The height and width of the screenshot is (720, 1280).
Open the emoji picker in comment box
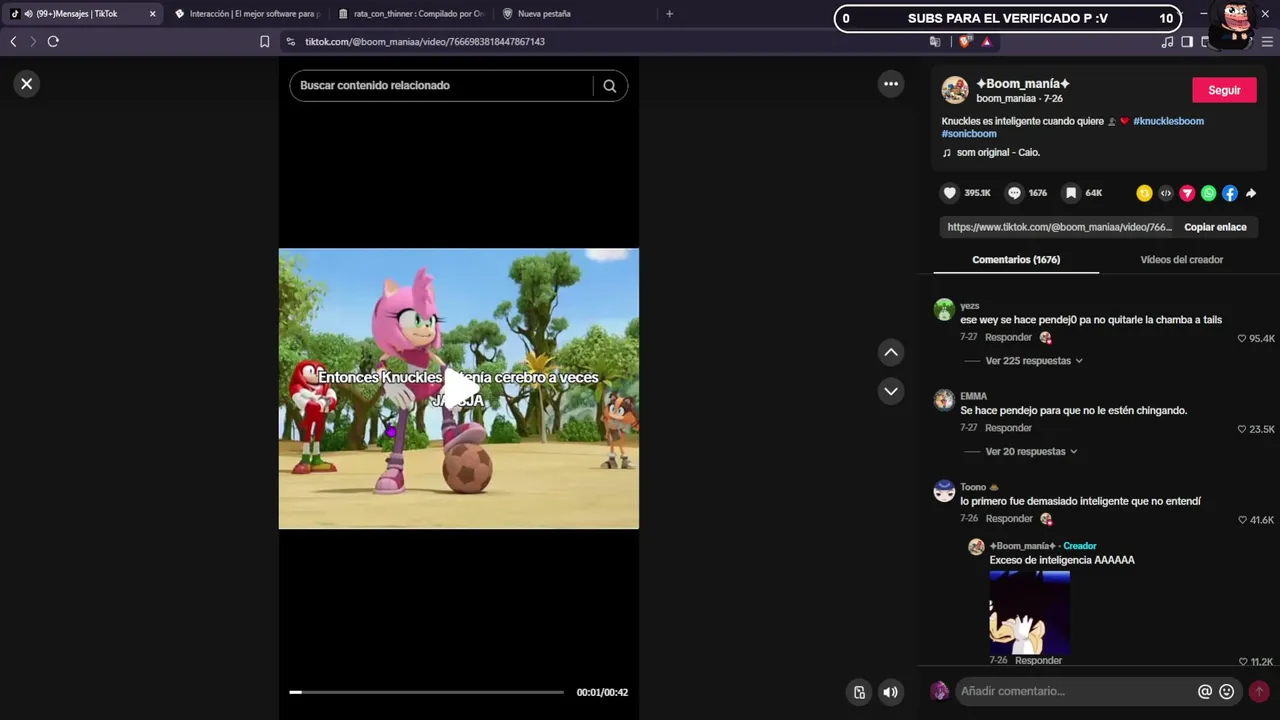pos(1227,691)
